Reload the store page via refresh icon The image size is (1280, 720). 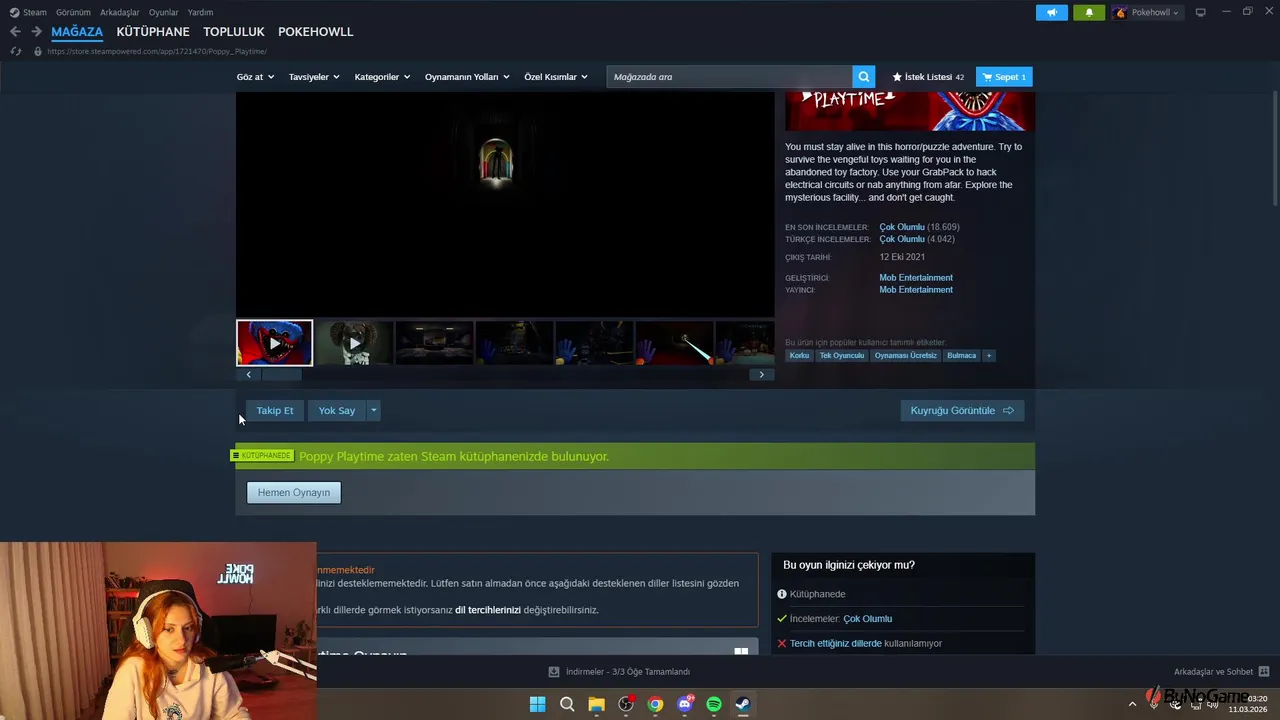[x=15, y=51]
